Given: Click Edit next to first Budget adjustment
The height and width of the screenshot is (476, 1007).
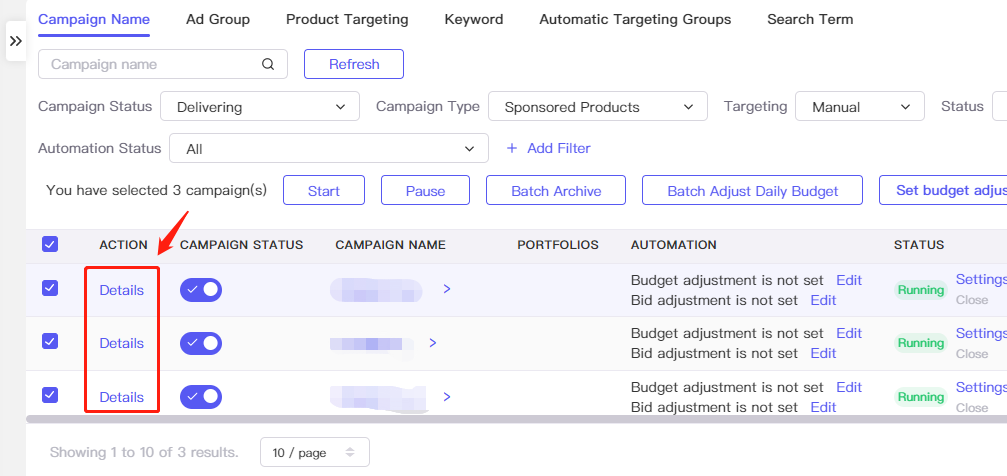Looking at the screenshot, I should coord(849,280).
